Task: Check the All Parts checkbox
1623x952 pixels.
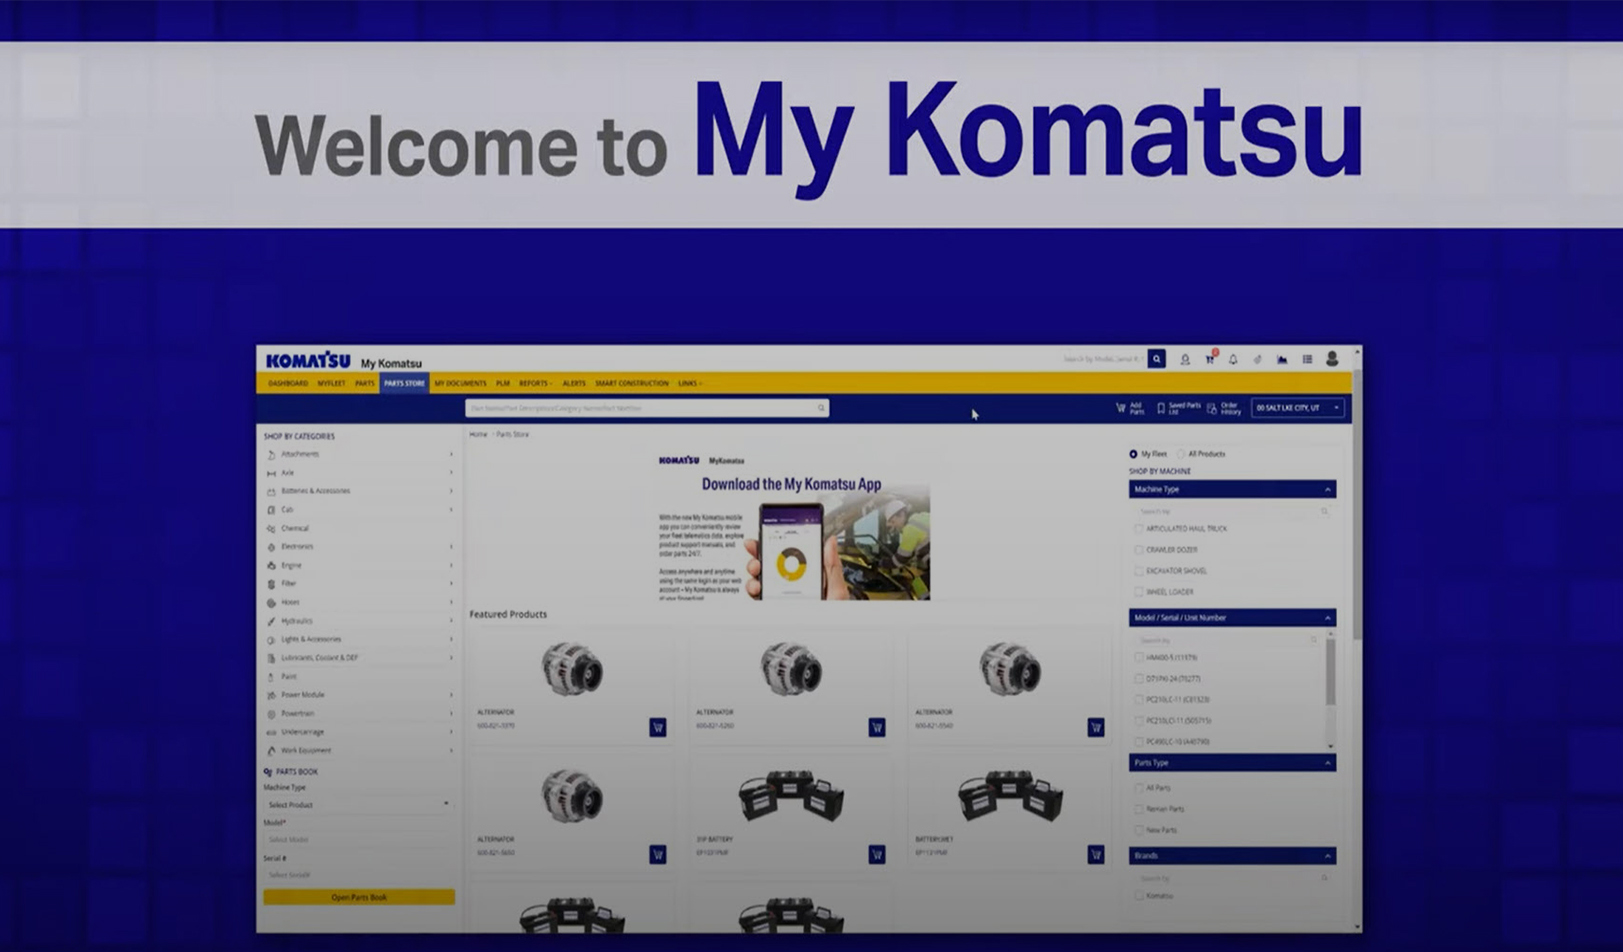Action: coord(1138,788)
